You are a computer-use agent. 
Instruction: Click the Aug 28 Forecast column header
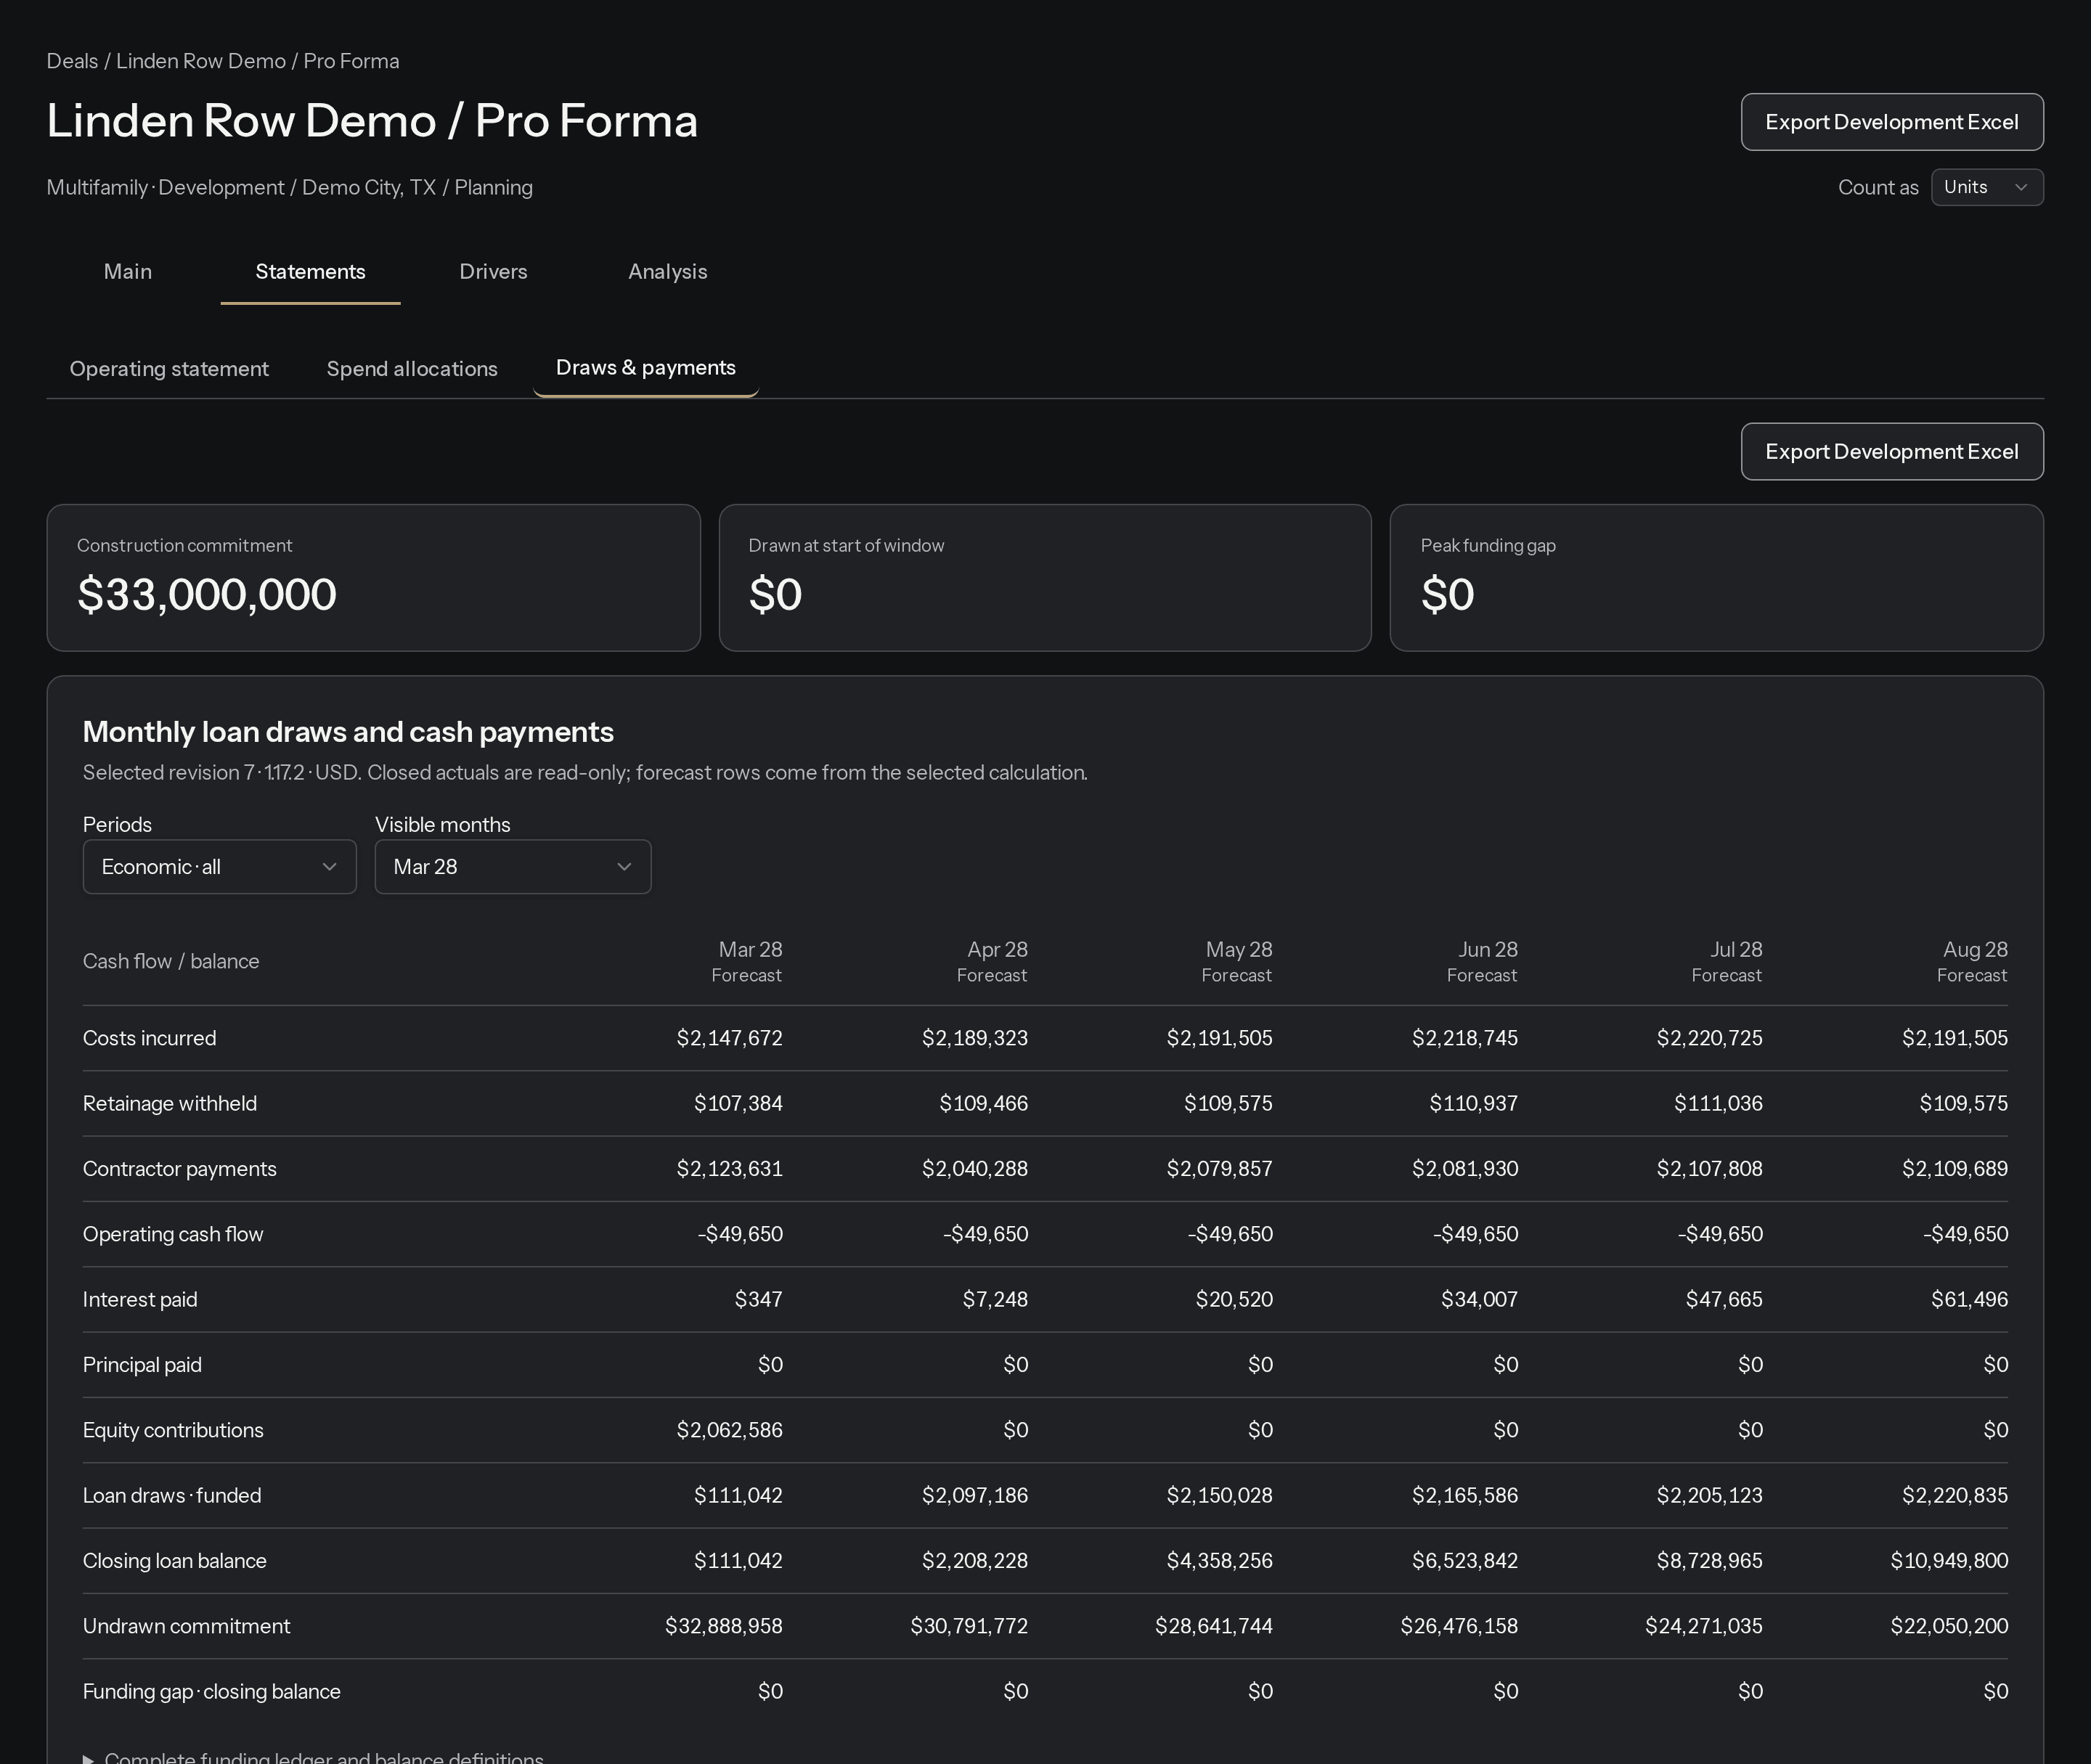pyautogui.click(x=1972, y=961)
